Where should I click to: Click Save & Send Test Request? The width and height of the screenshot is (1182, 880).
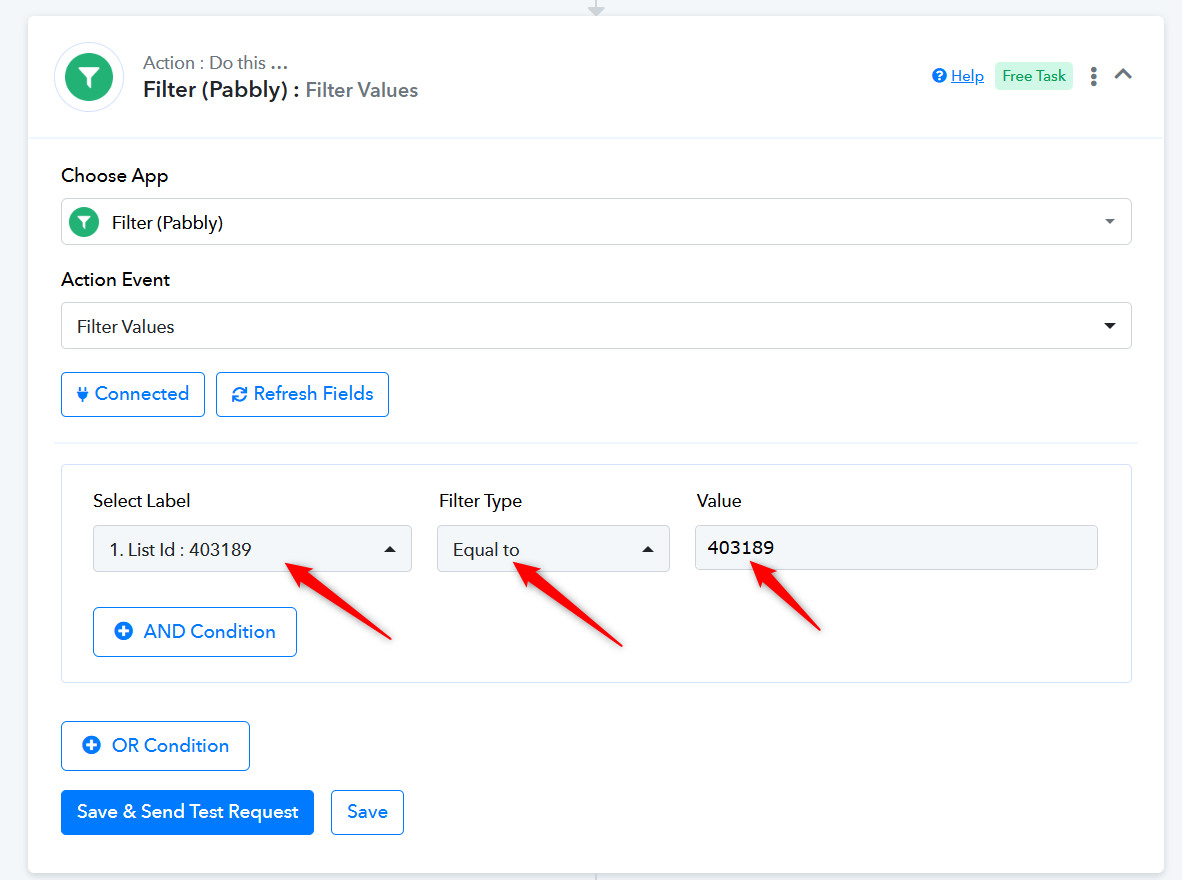pyautogui.click(x=187, y=812)
